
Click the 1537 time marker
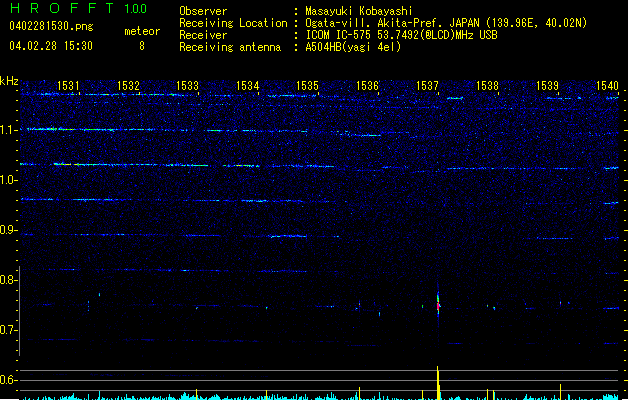428,85
